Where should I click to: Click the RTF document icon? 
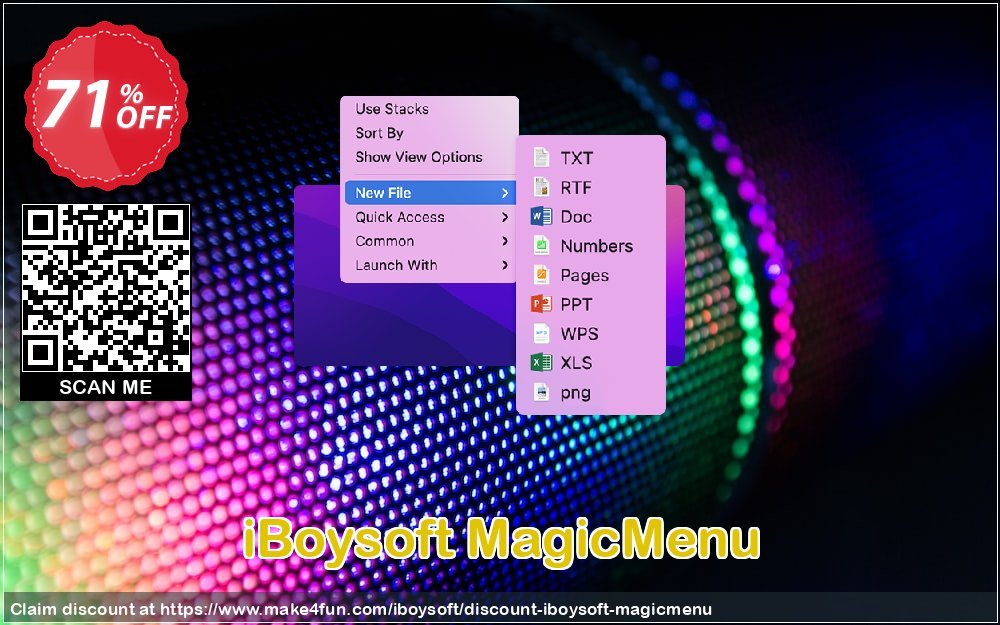(x=541, y=187)
